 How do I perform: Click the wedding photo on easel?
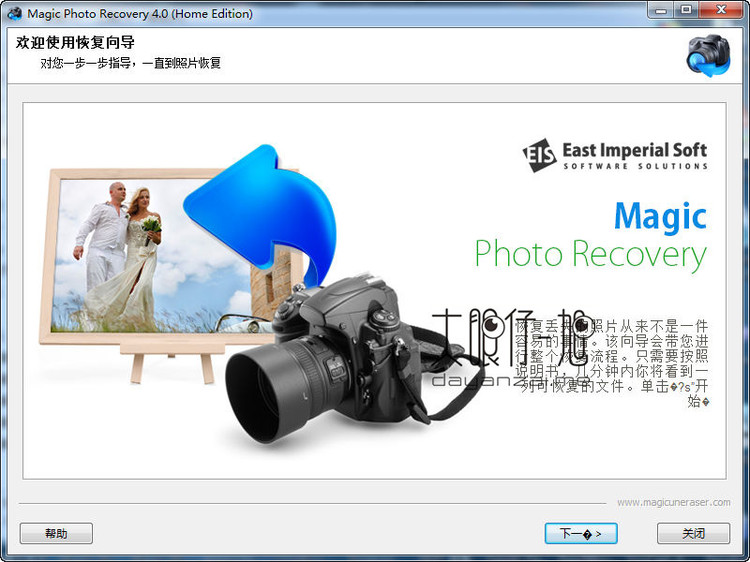click(x=153, y=256)
